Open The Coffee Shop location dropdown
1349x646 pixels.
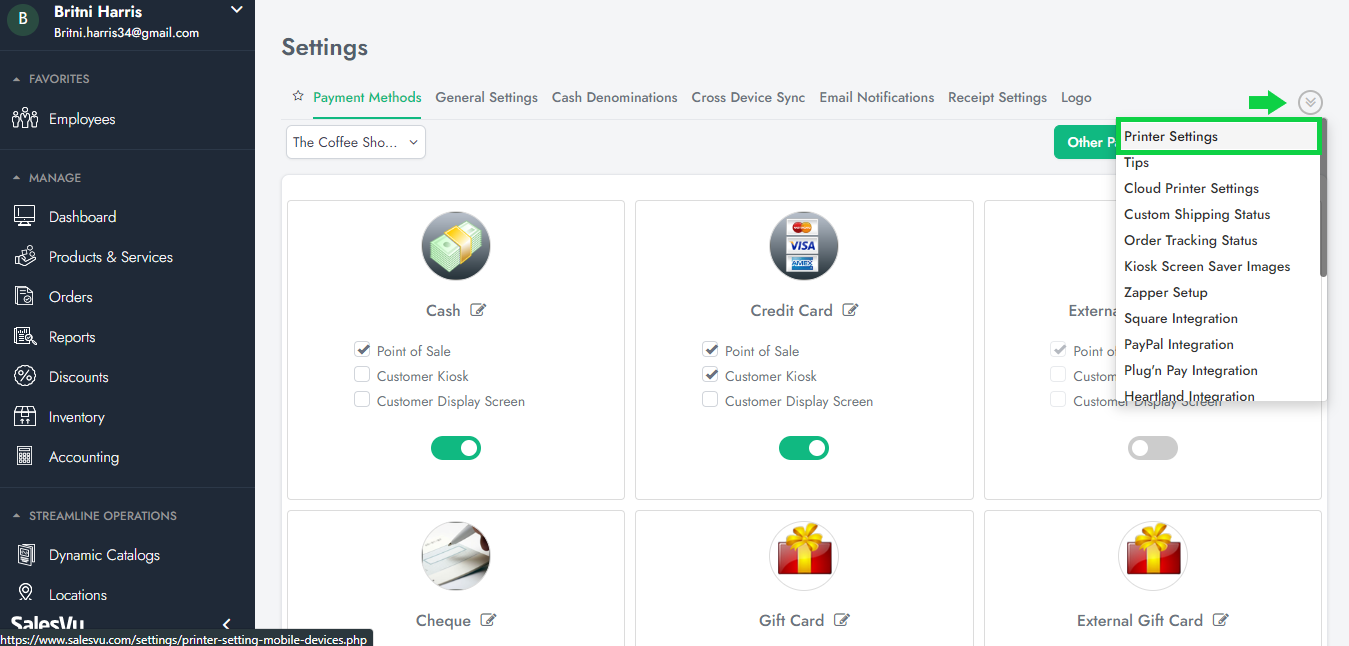[x=356, y=142]
